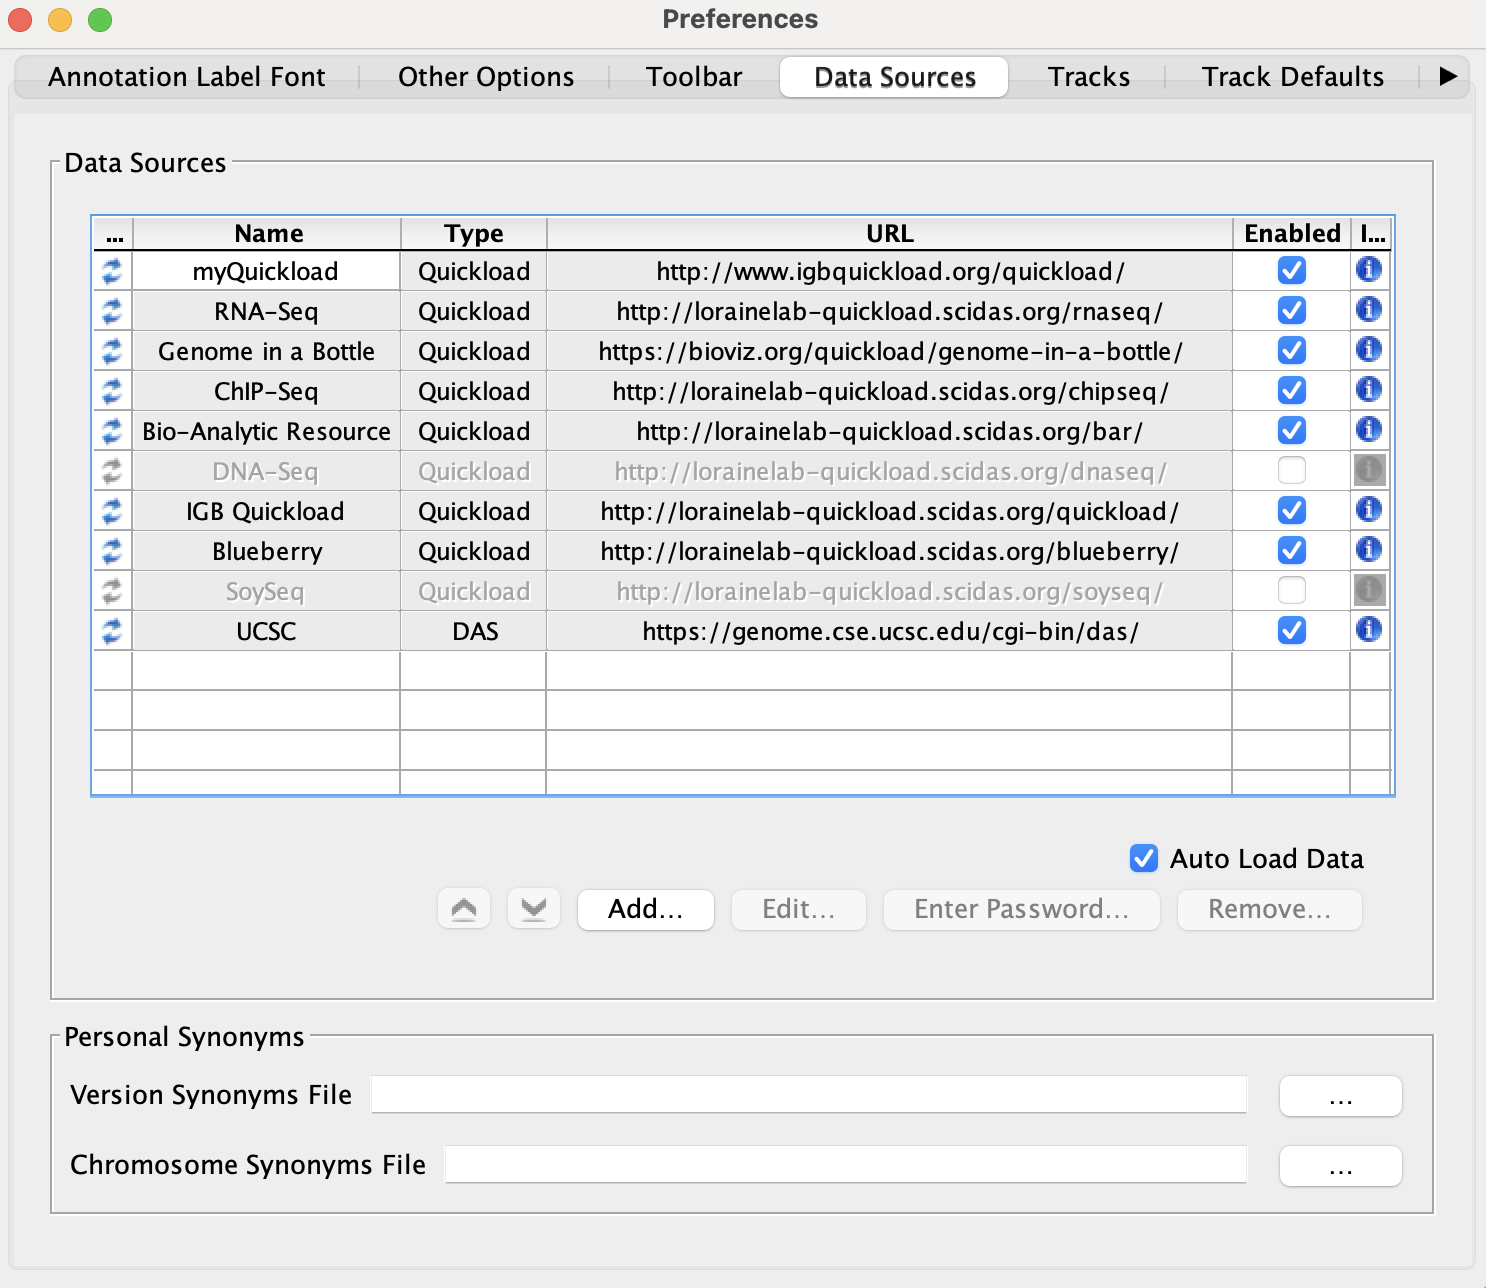This screenshot has width=1486, height=1288.
Task: Open the Toolbar tab
Action: tap(694, 77)
